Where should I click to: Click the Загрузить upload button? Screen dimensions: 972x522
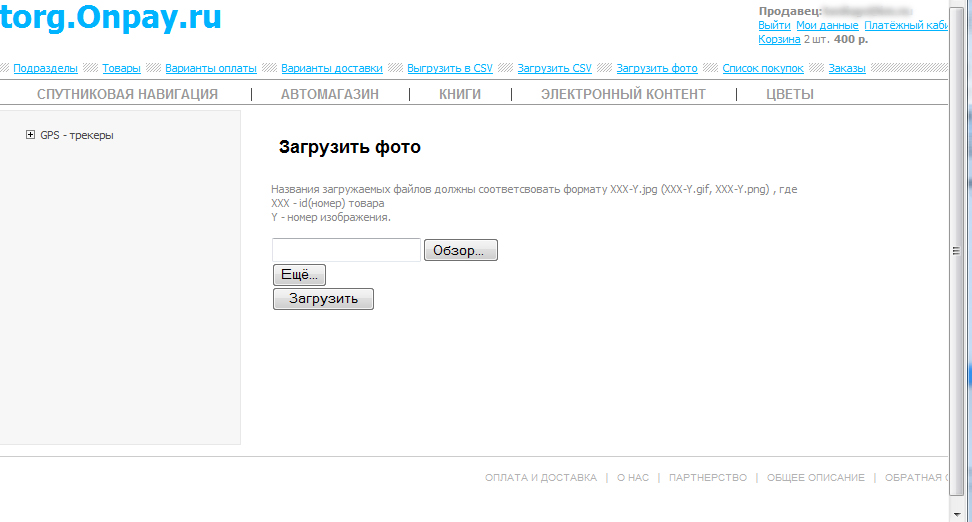pyautogui.click(x=323, y=299)
